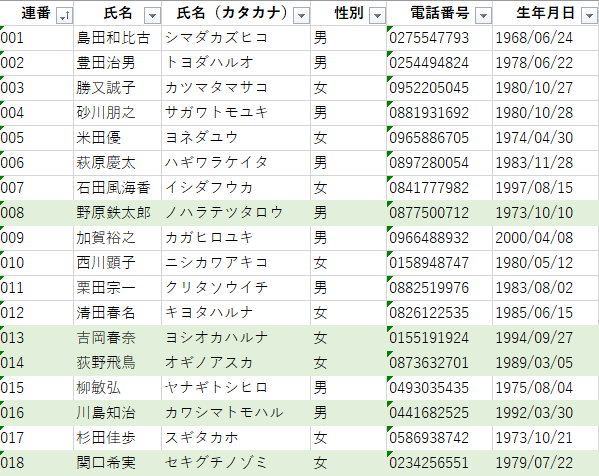Click katakana cell ヨシオカハルナ

(x=236, y=338)
